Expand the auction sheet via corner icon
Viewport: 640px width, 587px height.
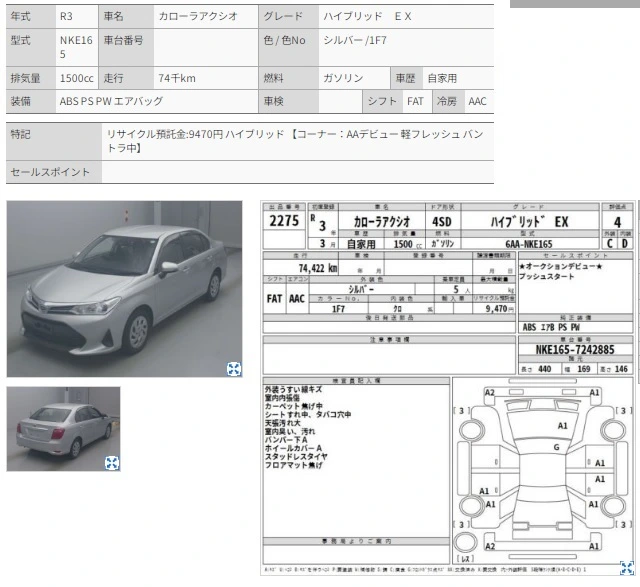[627, 568]
